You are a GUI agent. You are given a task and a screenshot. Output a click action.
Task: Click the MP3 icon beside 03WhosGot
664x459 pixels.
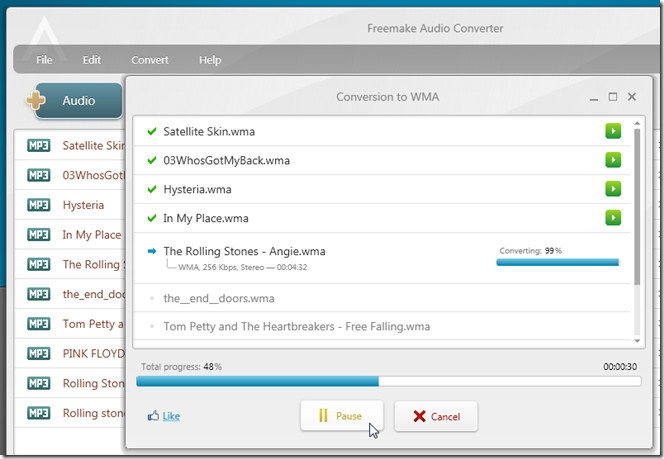click(x=39, y=175)
